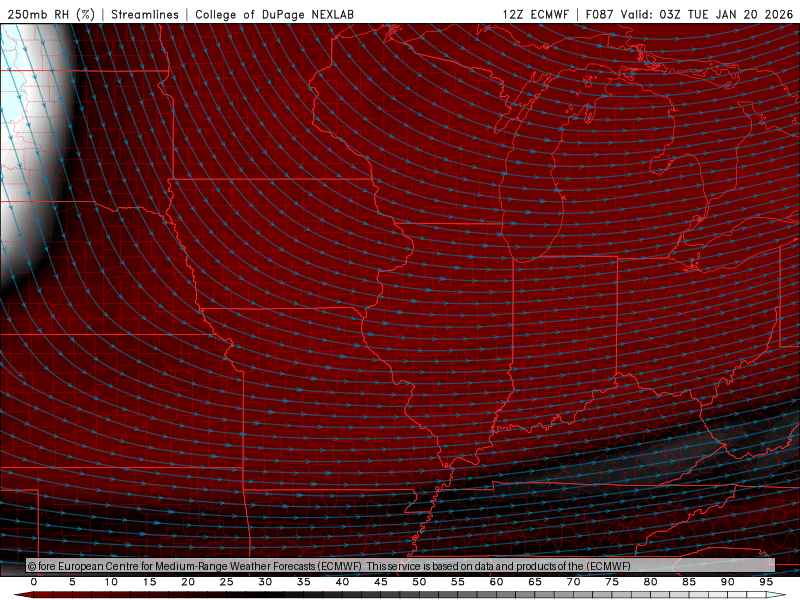
Task: Click the '65' label on the color scale
Action: (535, 582)
